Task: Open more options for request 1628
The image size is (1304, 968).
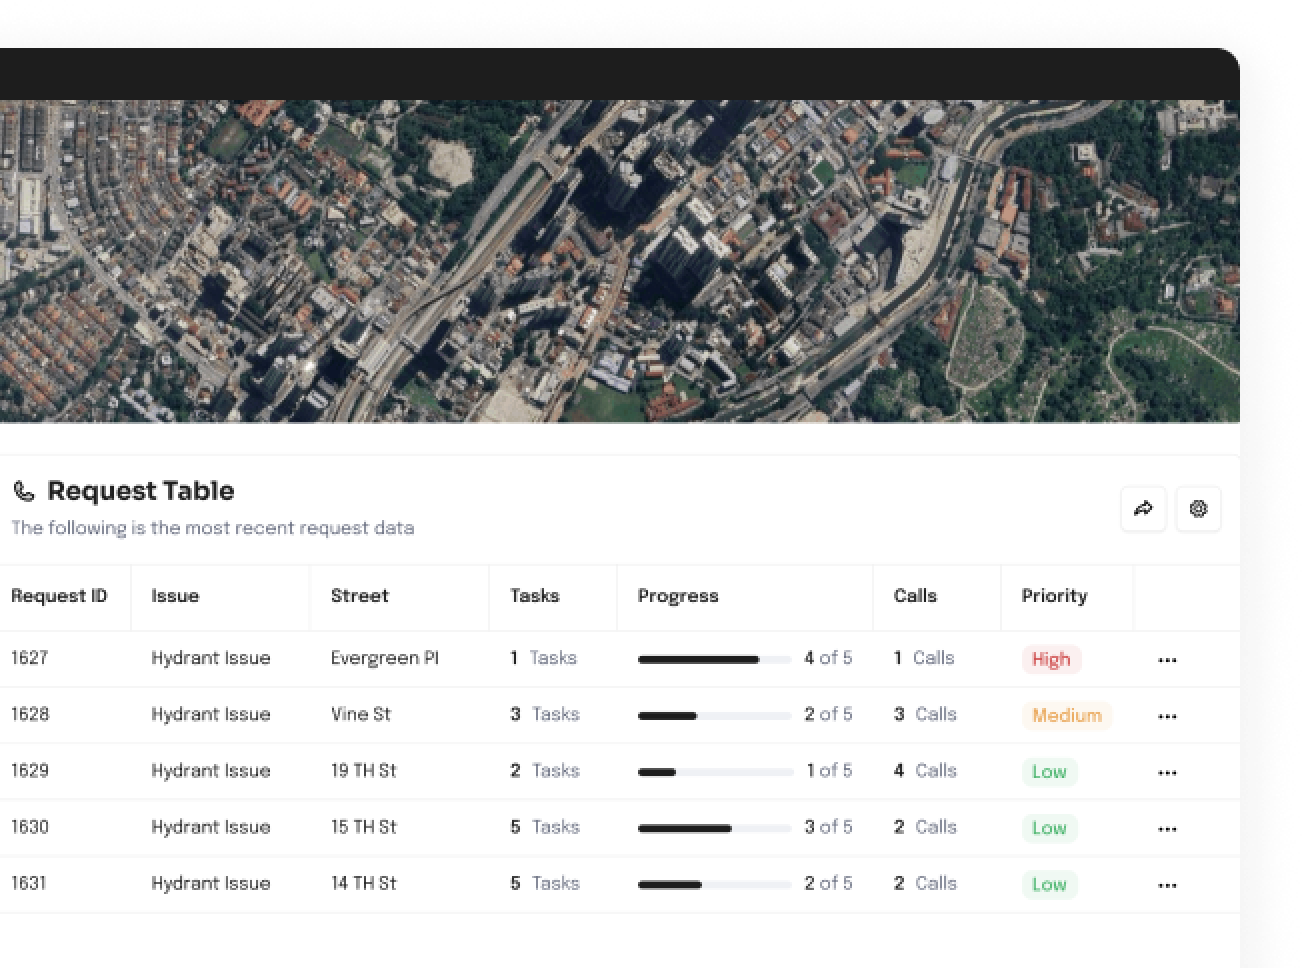Action: (1167, 716)
